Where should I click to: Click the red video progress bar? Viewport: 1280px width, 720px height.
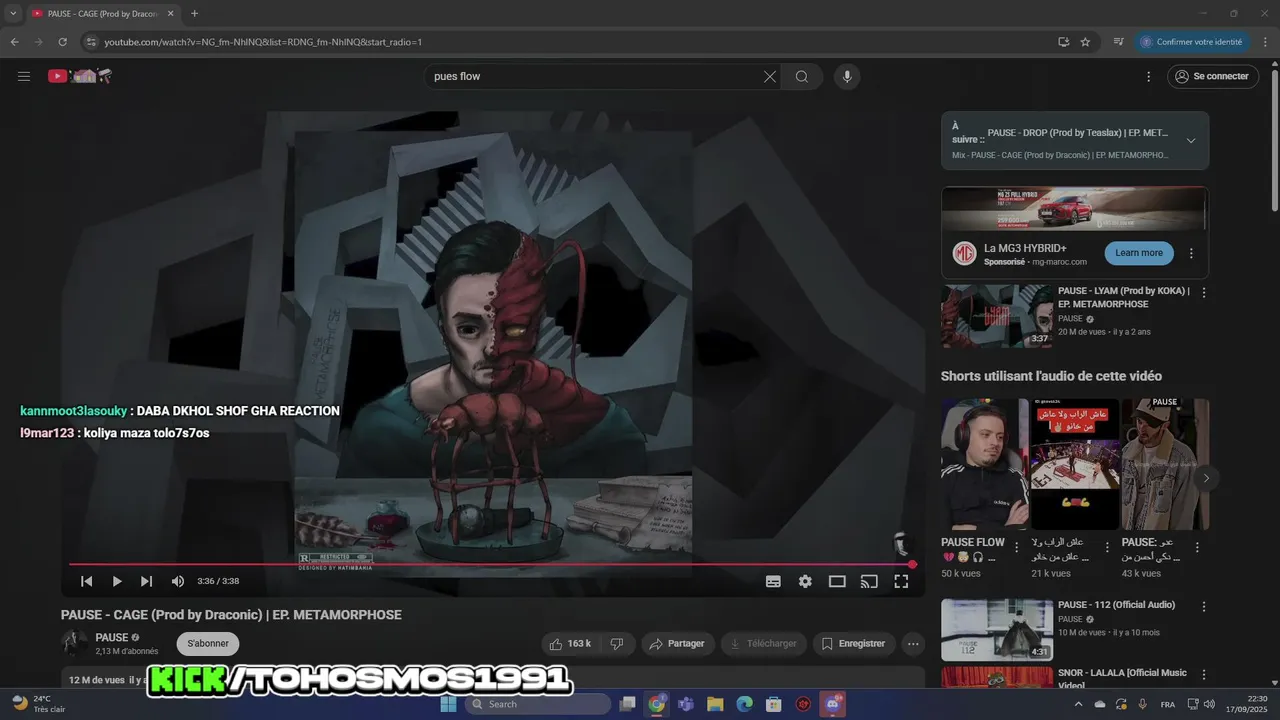point(490,564)
